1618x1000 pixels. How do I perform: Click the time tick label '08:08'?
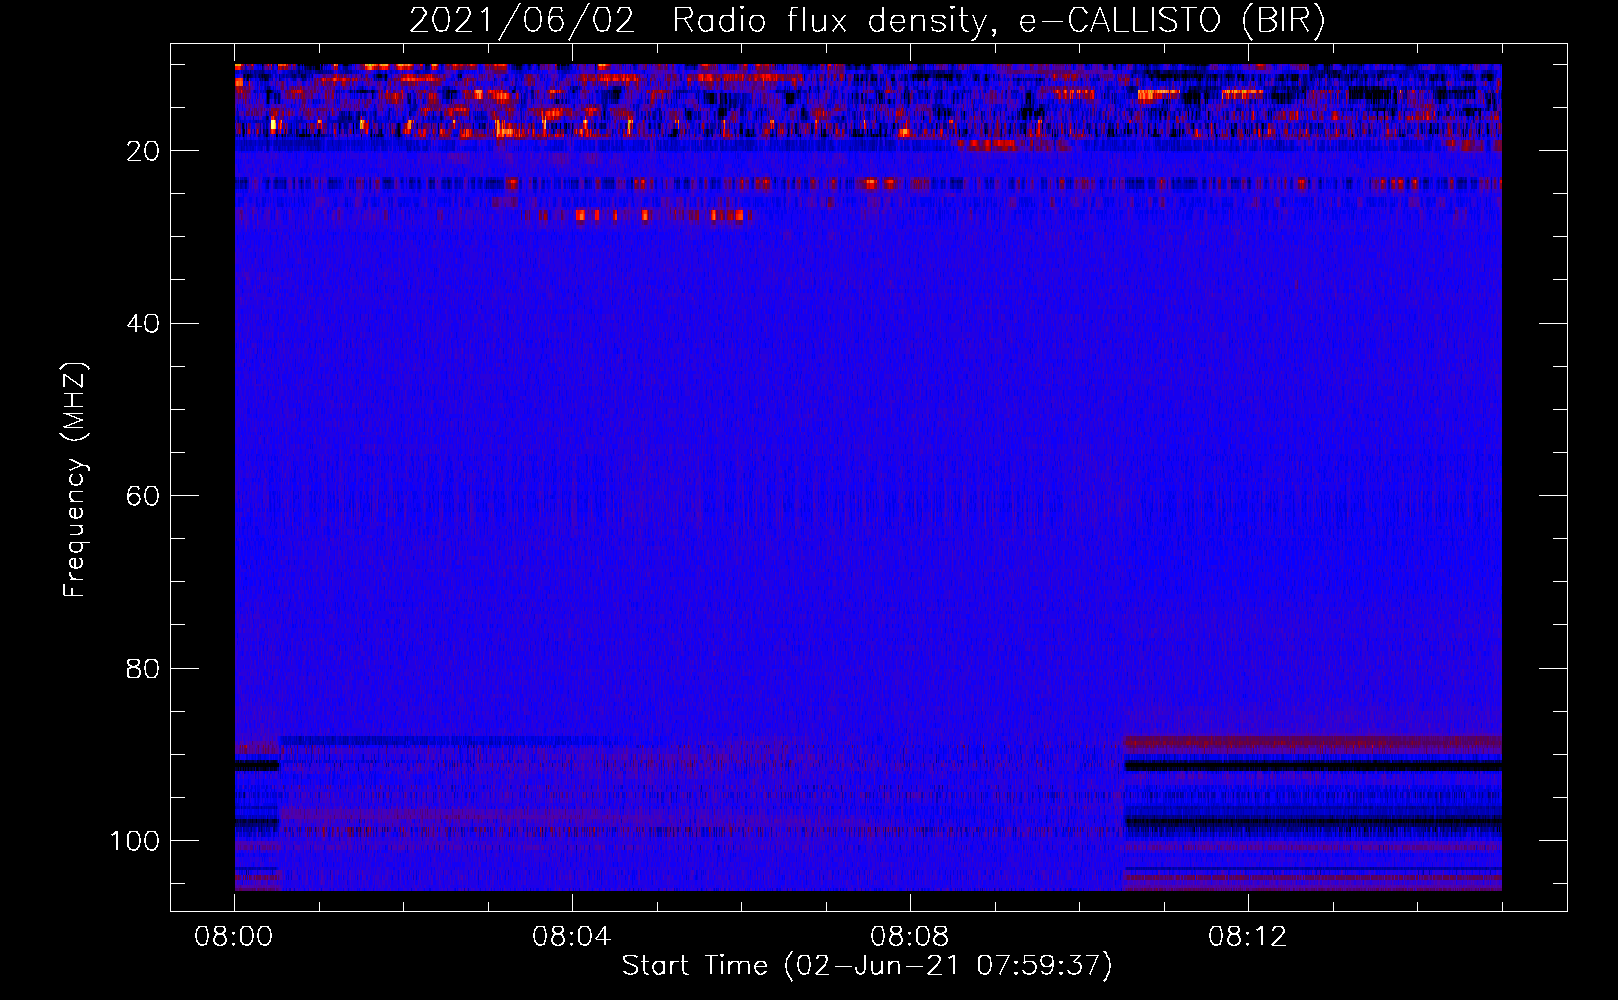coord(910,937)
